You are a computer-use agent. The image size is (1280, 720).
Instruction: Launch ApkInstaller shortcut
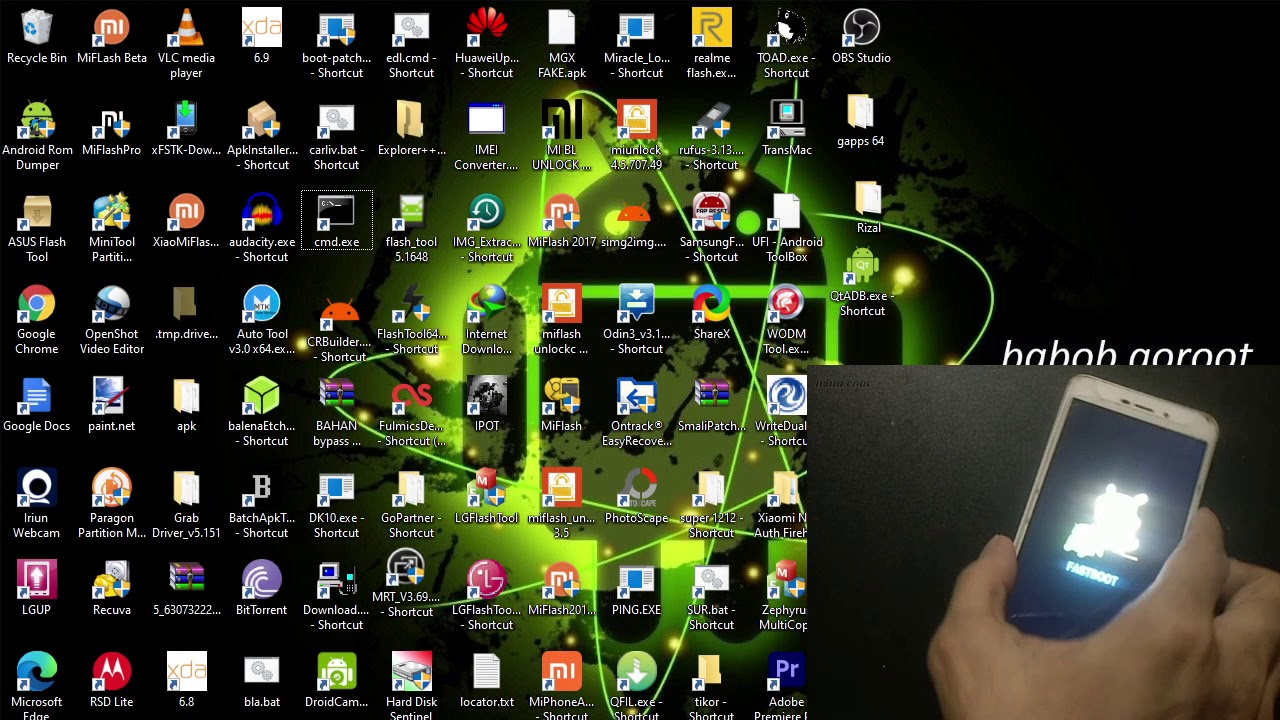click(x=261, y=121)
